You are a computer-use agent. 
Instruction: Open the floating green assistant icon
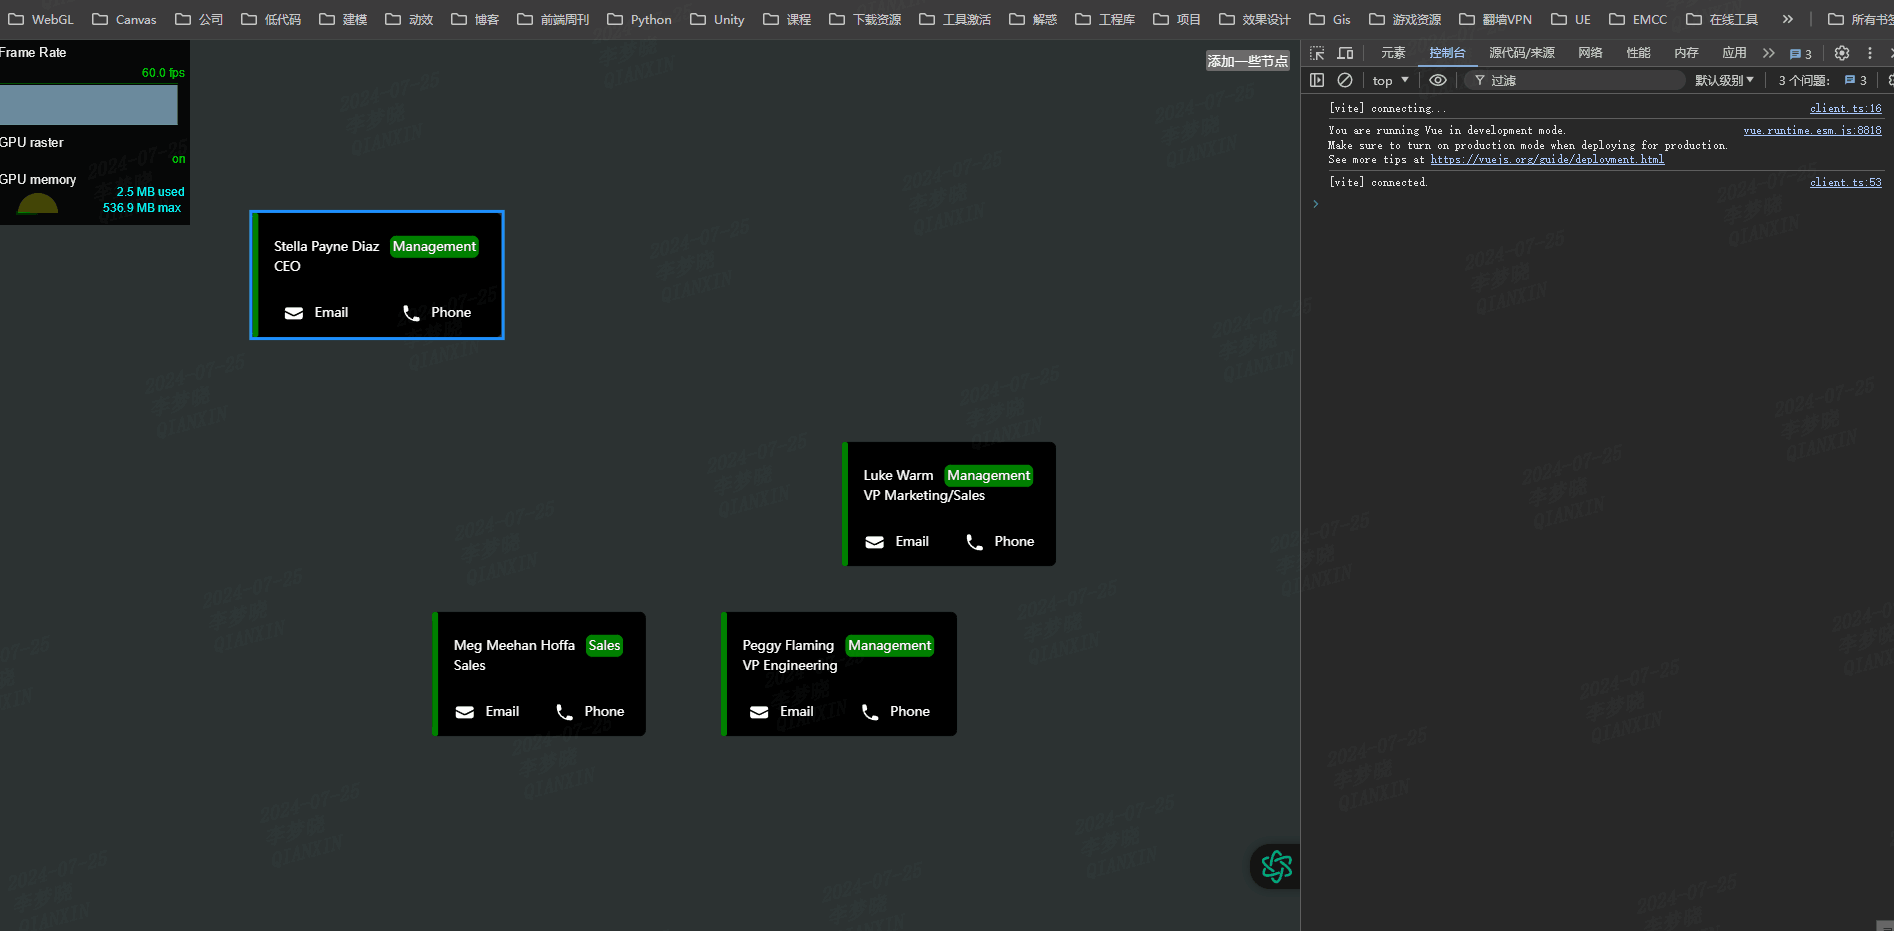pyautogui.click(x=1276, y=867)
